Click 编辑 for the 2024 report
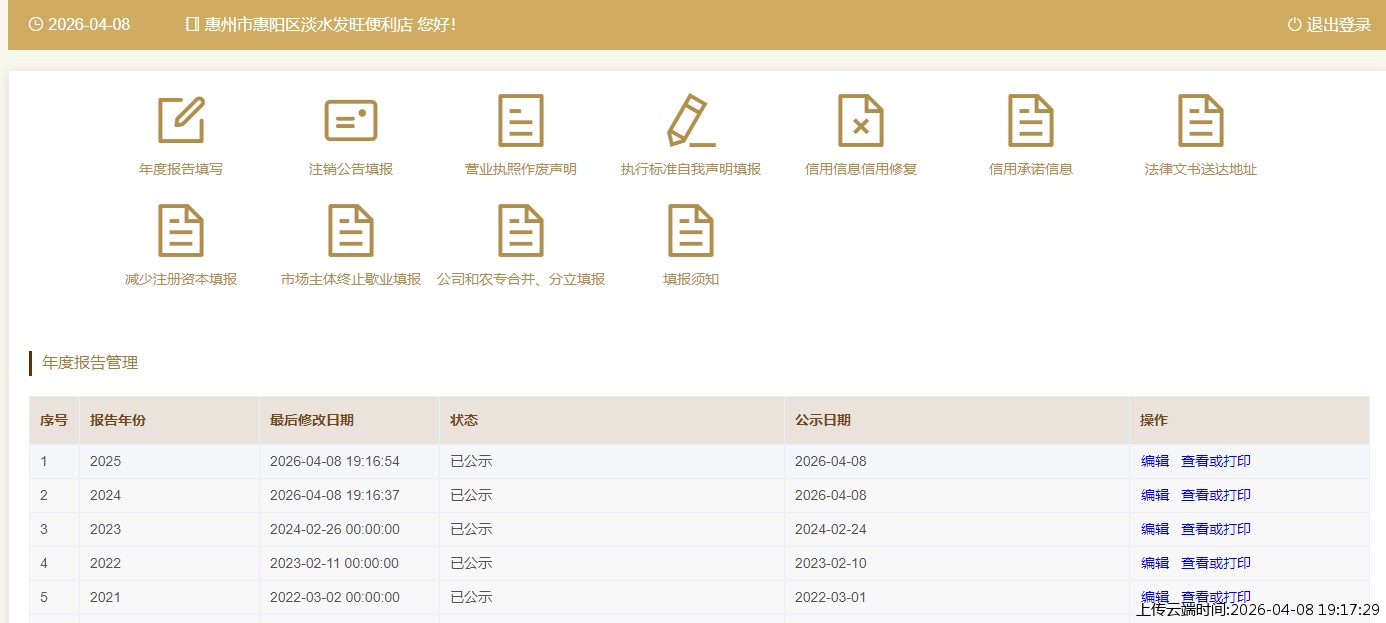The image size is (1386, 623). [x=1155, y=495]
